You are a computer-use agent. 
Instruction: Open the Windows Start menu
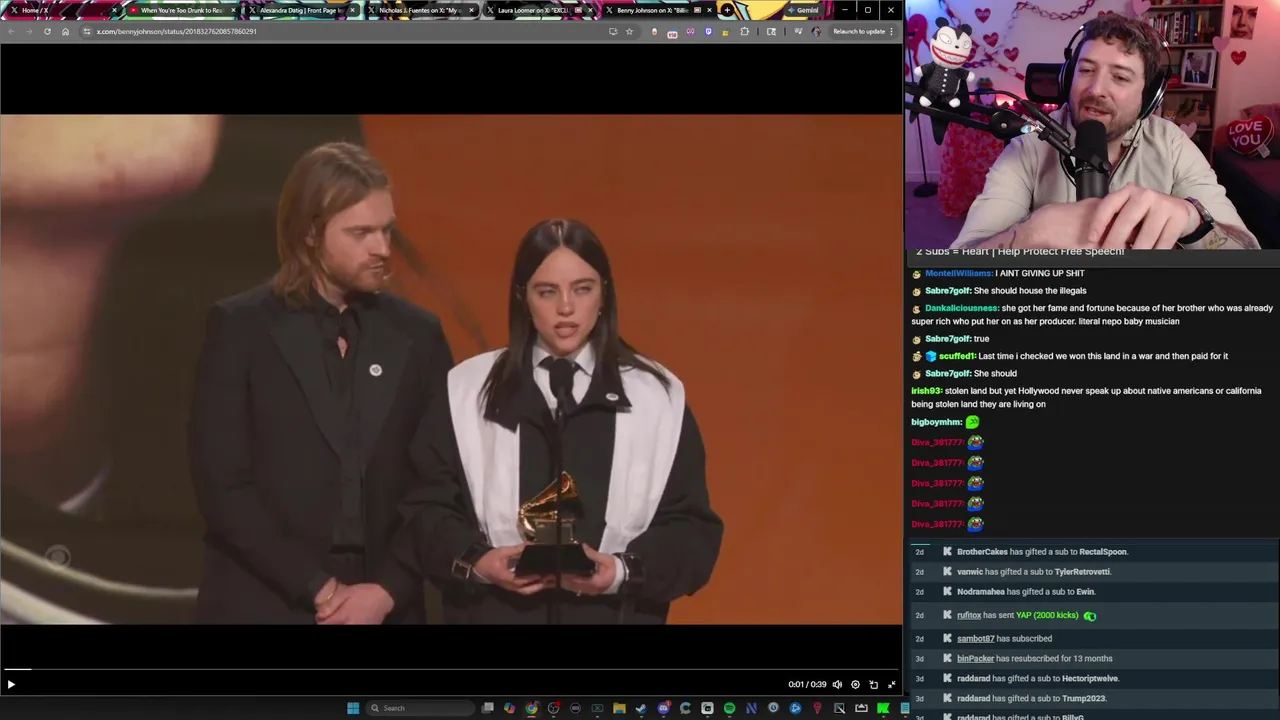(x=353, y=708)
